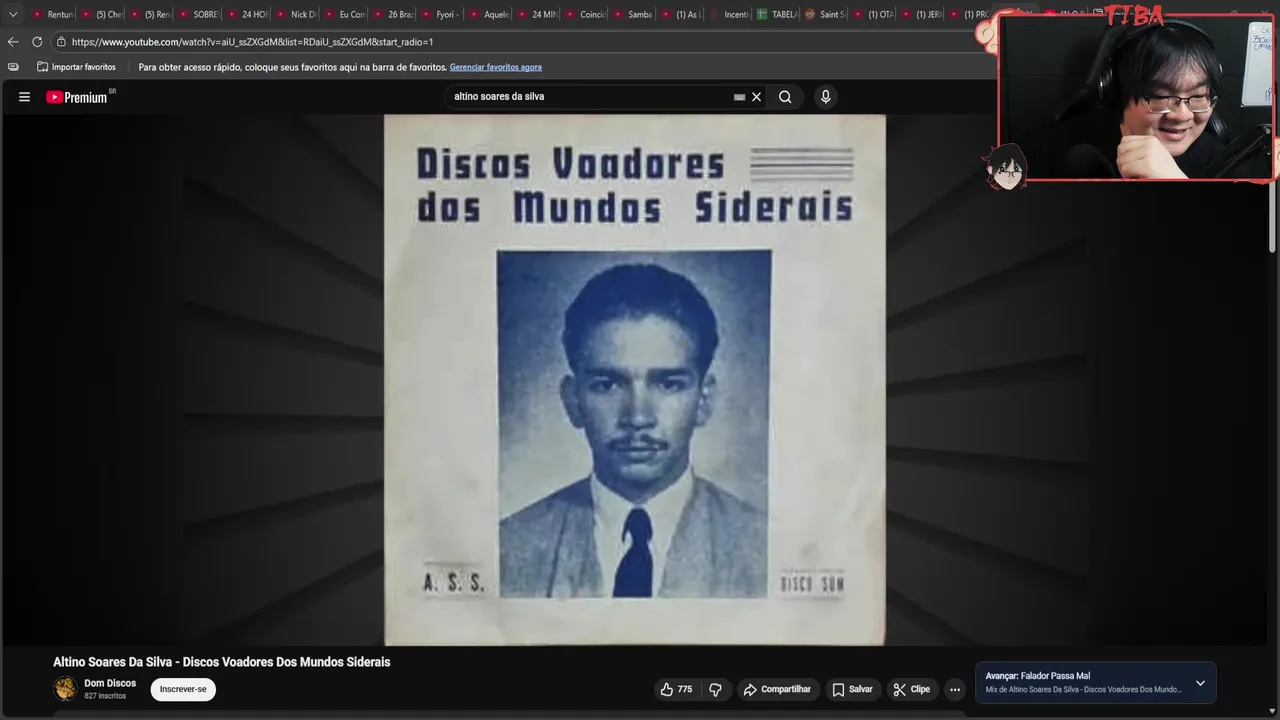1280x720 pixels.
Task: Save the video with Salvar
Action: pyautogui.click(x=853, y=689)
